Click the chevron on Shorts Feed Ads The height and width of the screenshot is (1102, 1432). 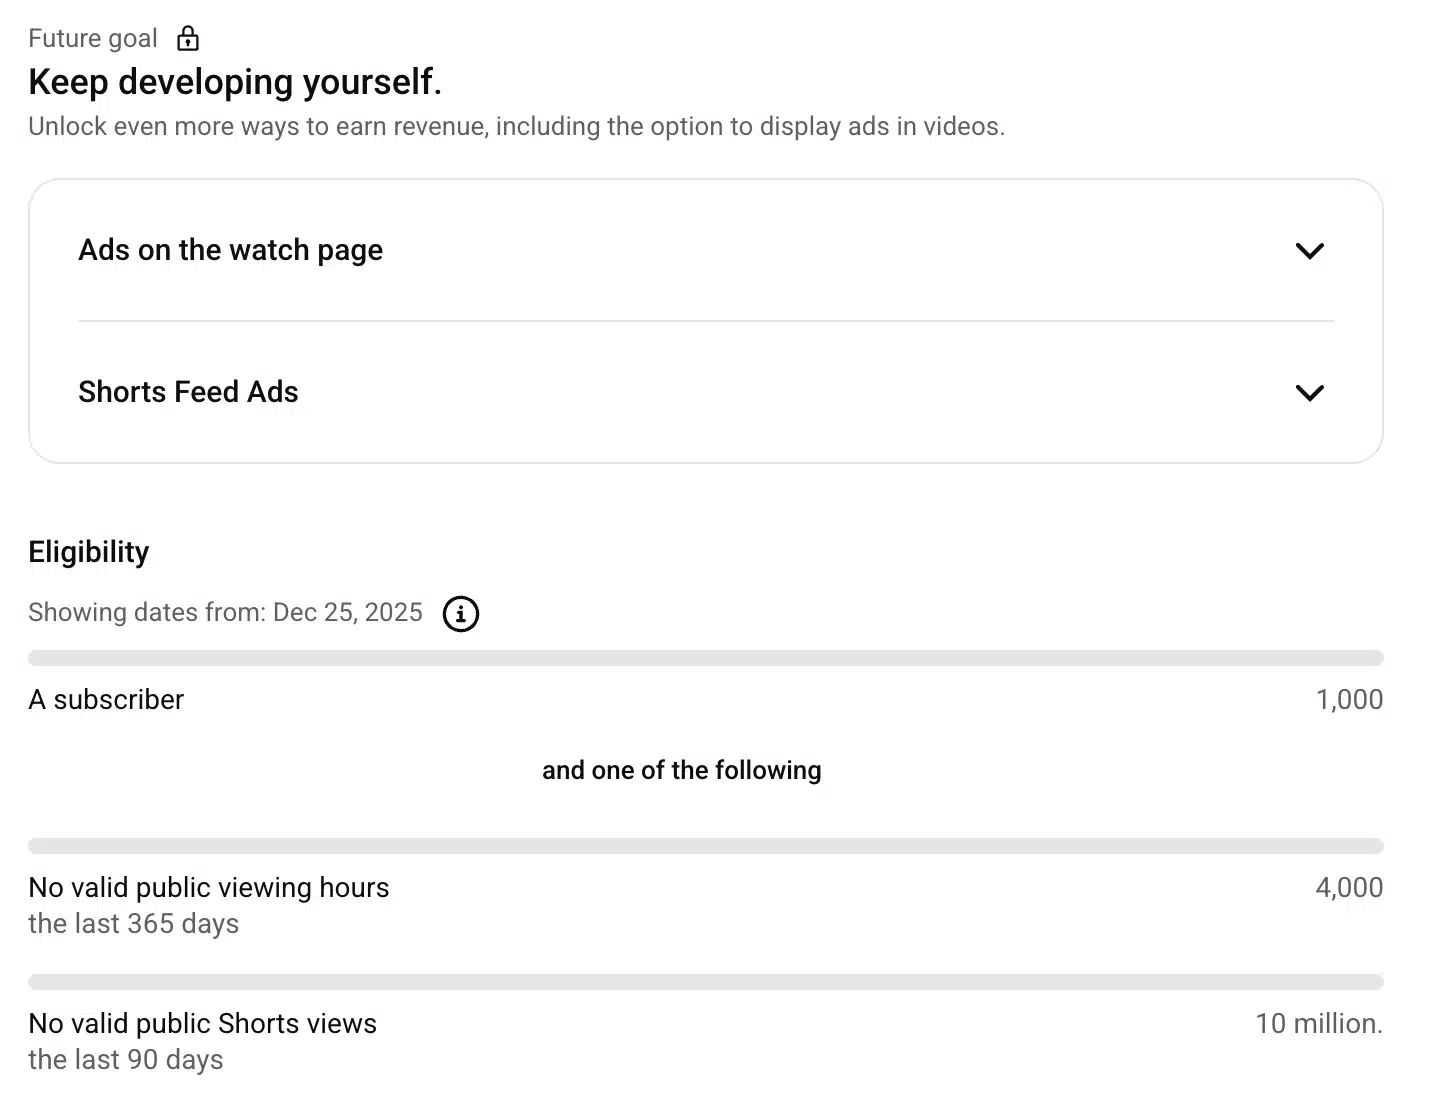[1310, 393]
